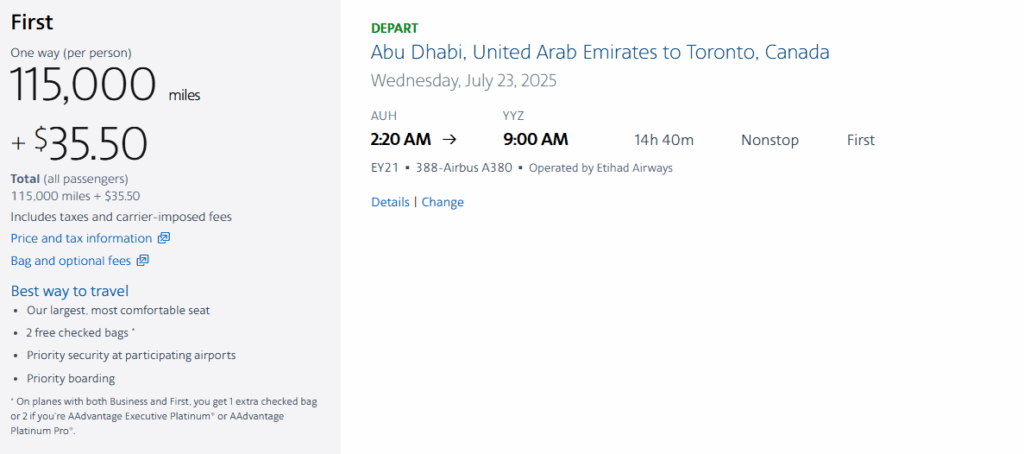1024x454 pixels.
Task: Open the Price and tax information link
Action: pyautogui.click(x=81, y=239)
